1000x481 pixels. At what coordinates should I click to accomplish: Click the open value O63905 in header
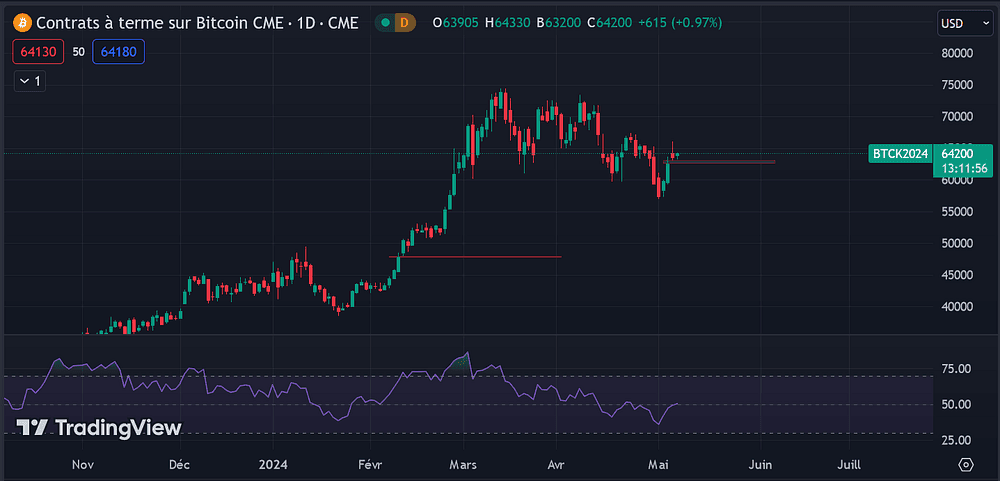456,24
